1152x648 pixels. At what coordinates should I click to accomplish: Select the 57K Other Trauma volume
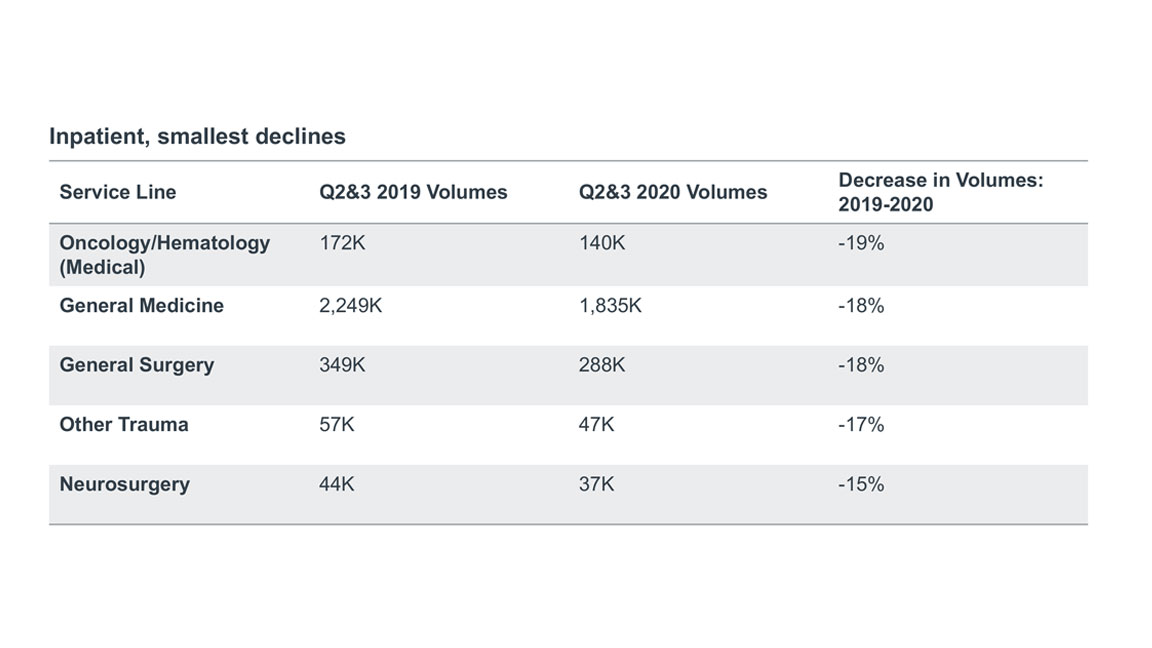click(x=336, y=425)
